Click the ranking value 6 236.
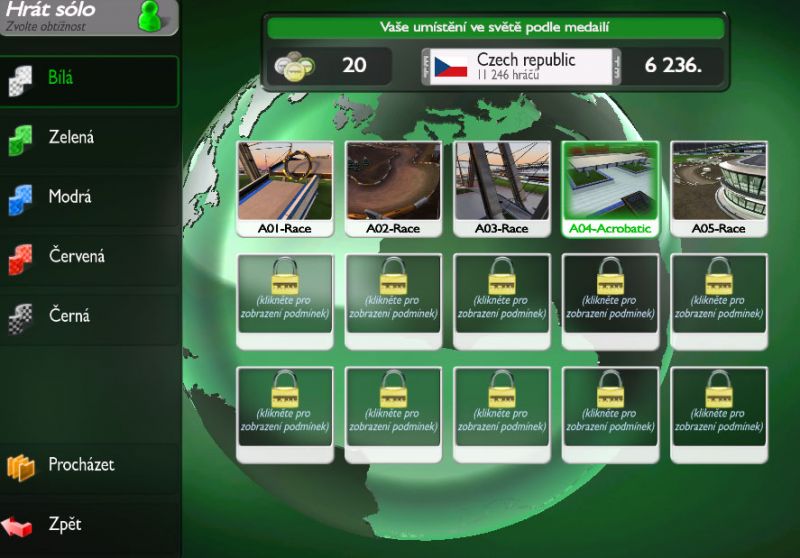This screenshot has width=800, height=558. [x=673, y=65]
